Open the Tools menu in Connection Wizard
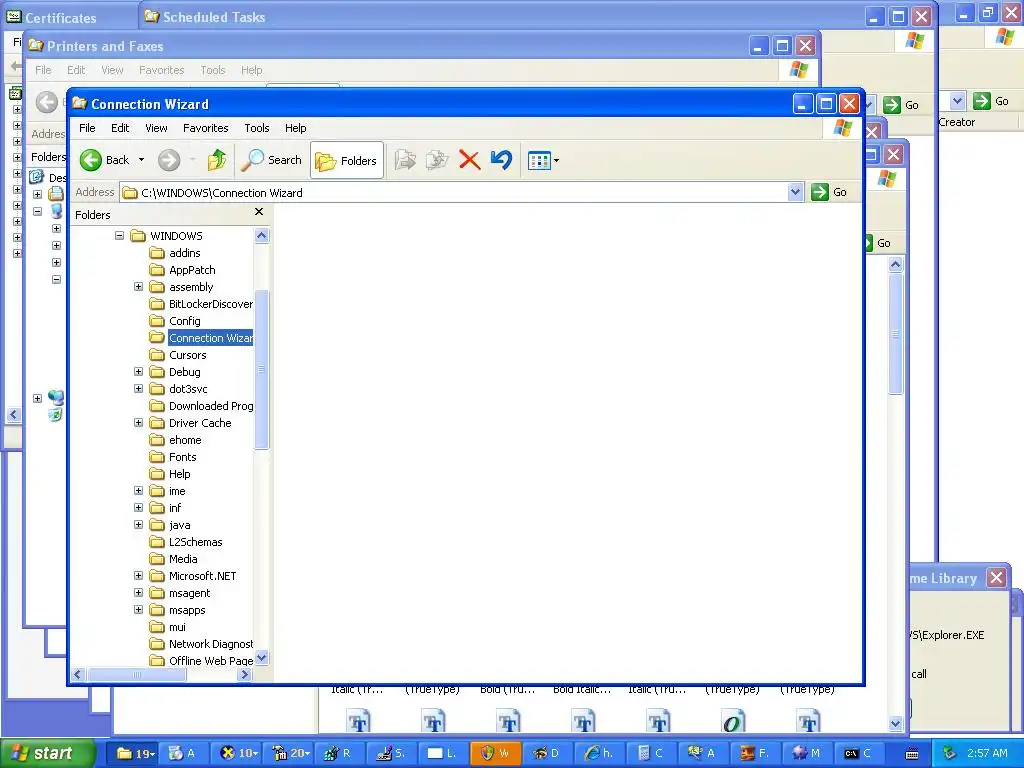 click(257, 128)
